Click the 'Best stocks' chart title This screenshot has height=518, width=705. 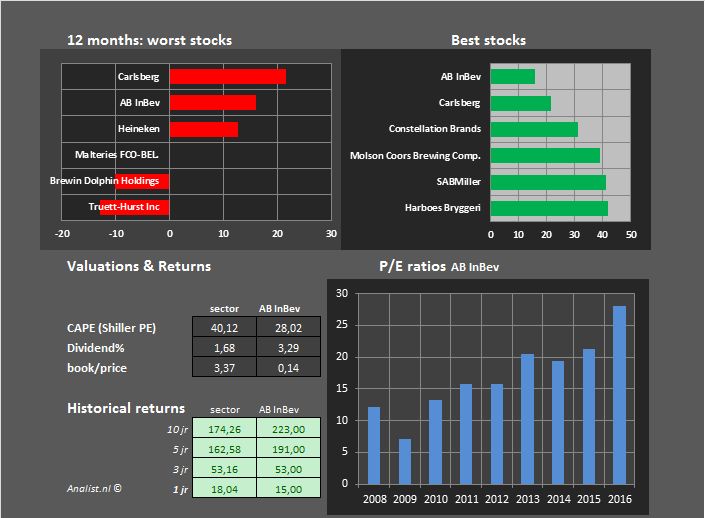488,40
